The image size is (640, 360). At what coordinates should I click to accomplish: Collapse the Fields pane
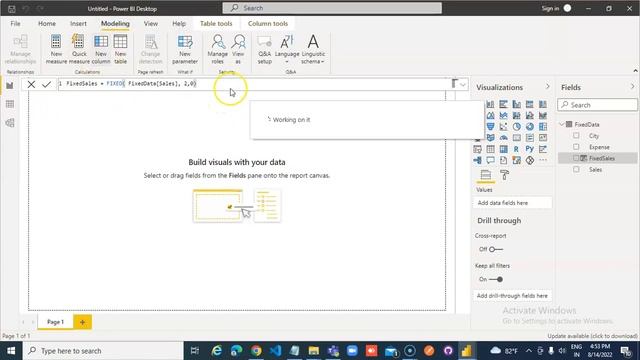pos(632,87)
